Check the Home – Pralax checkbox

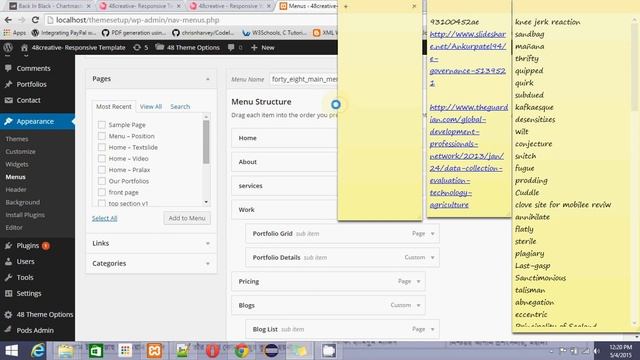[102, 169]
